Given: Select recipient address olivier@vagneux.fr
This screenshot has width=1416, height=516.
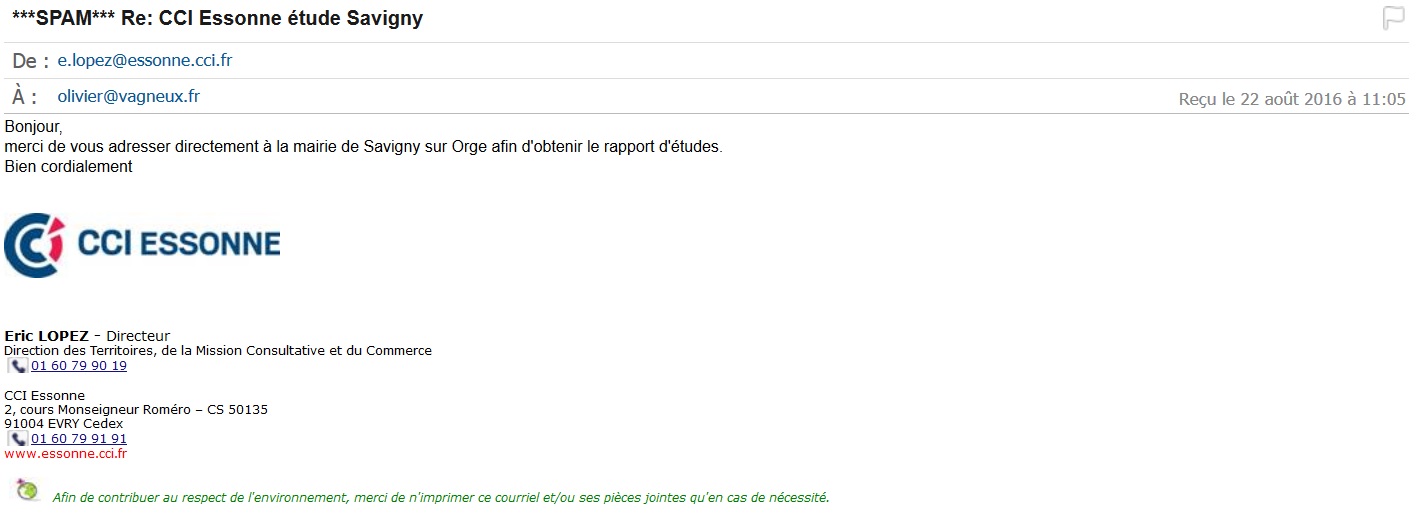Looking at the screenshot, I should (x=128, y=97).
